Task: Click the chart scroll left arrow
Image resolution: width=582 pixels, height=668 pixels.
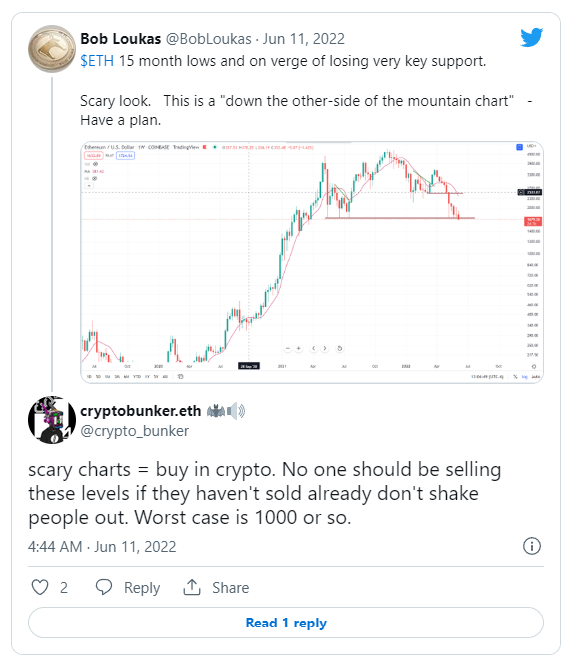Action: click(313, 348)
